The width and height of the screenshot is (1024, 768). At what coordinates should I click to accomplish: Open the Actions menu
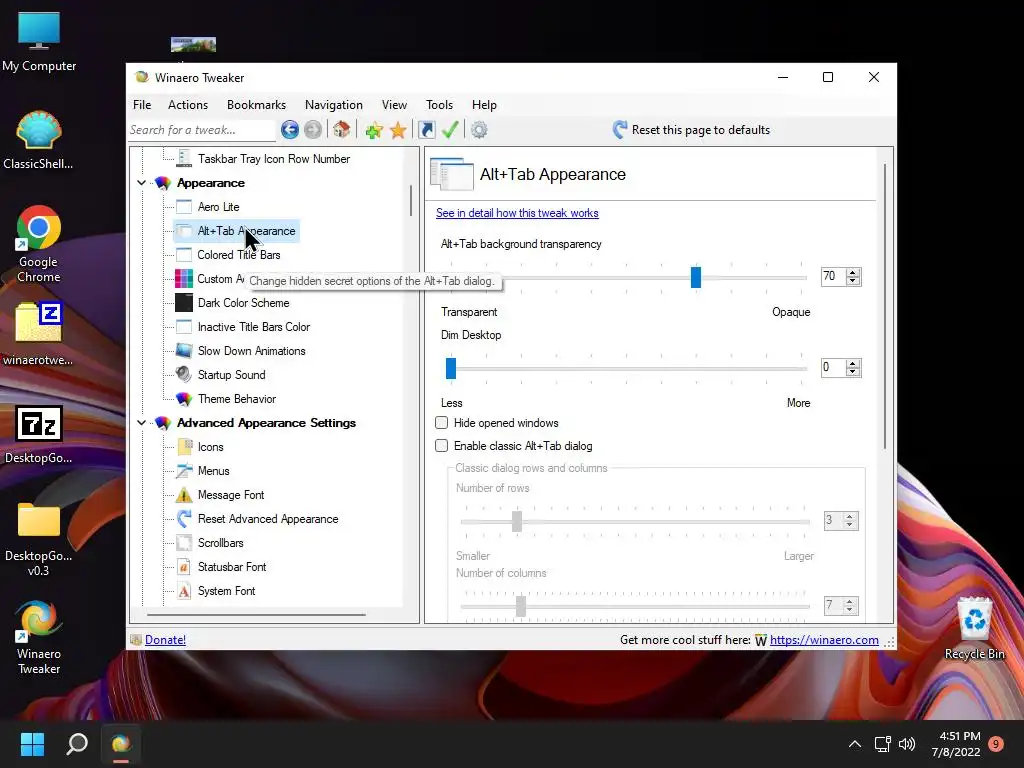pos(188,104)
